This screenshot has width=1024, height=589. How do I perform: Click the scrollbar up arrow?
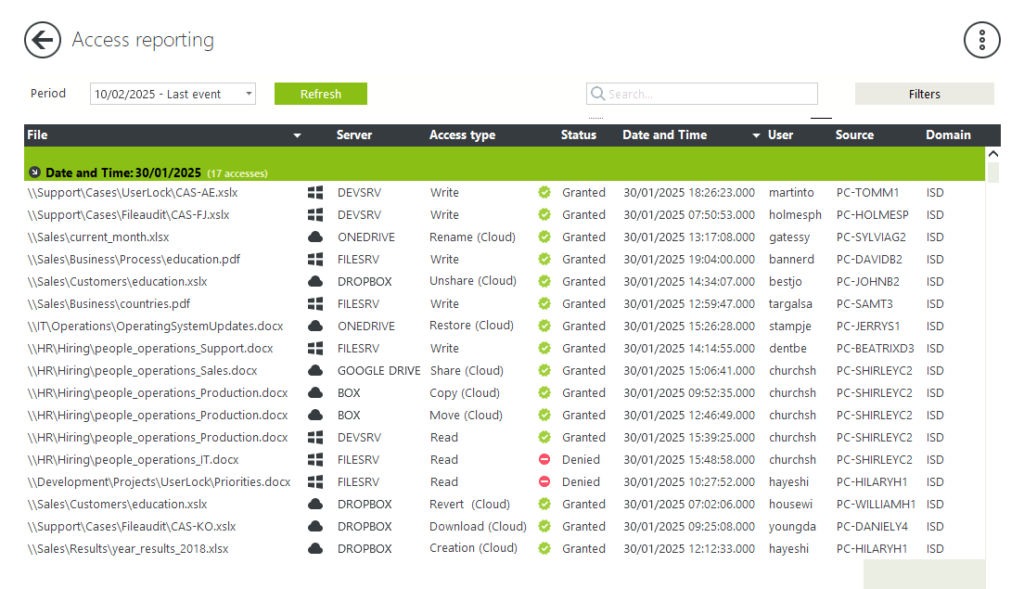992,155
